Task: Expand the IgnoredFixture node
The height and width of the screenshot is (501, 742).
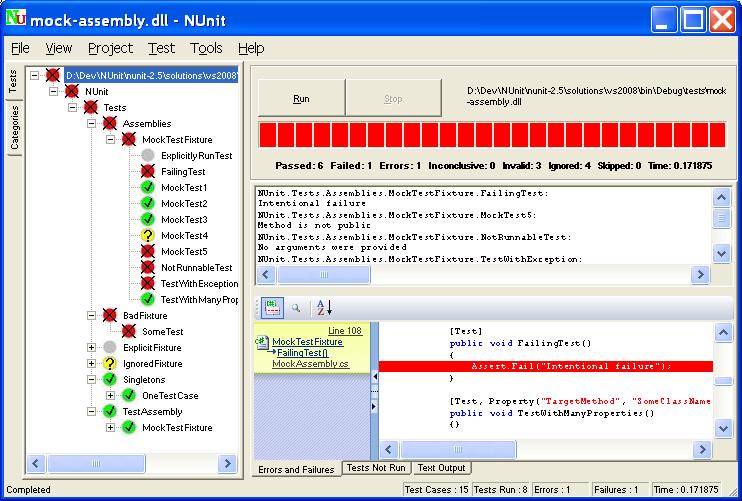Action: pos(91,363)
